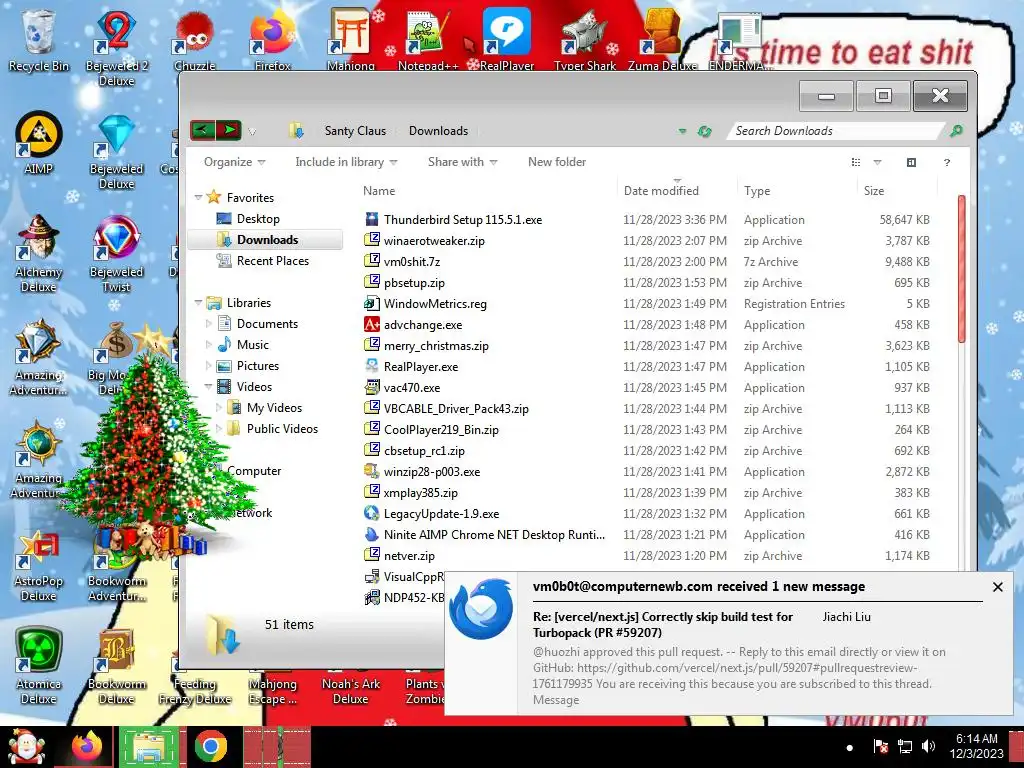Sort by the Name column header
1024x768 pixels.
coord(379,191)
